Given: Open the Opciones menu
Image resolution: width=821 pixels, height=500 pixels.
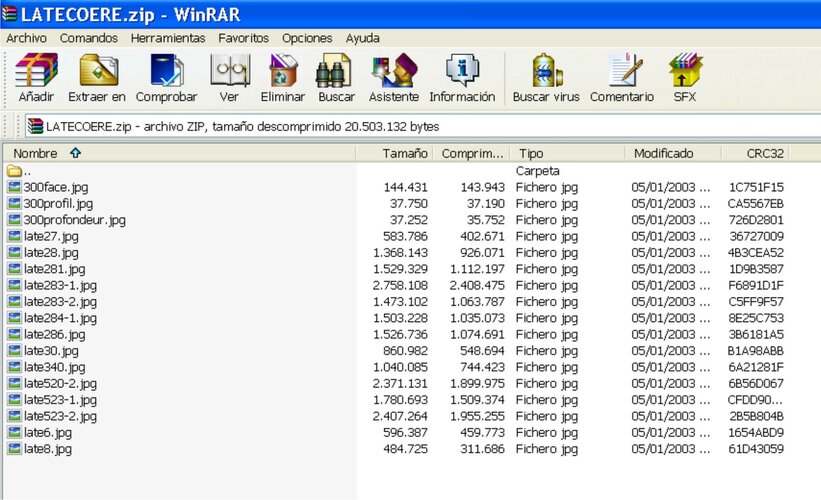Looking at the screenshot, I should [x=307, y=38].
